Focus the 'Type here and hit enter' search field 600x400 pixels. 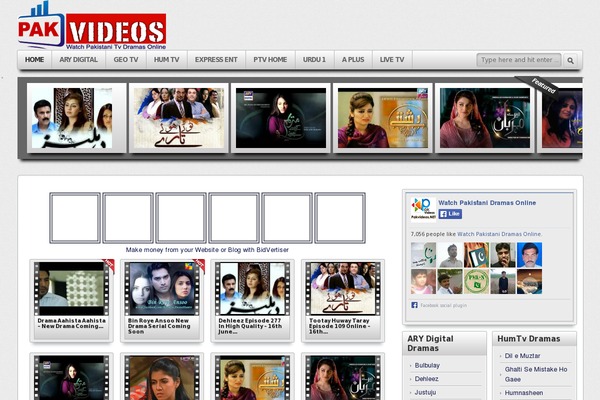point(519,60)
